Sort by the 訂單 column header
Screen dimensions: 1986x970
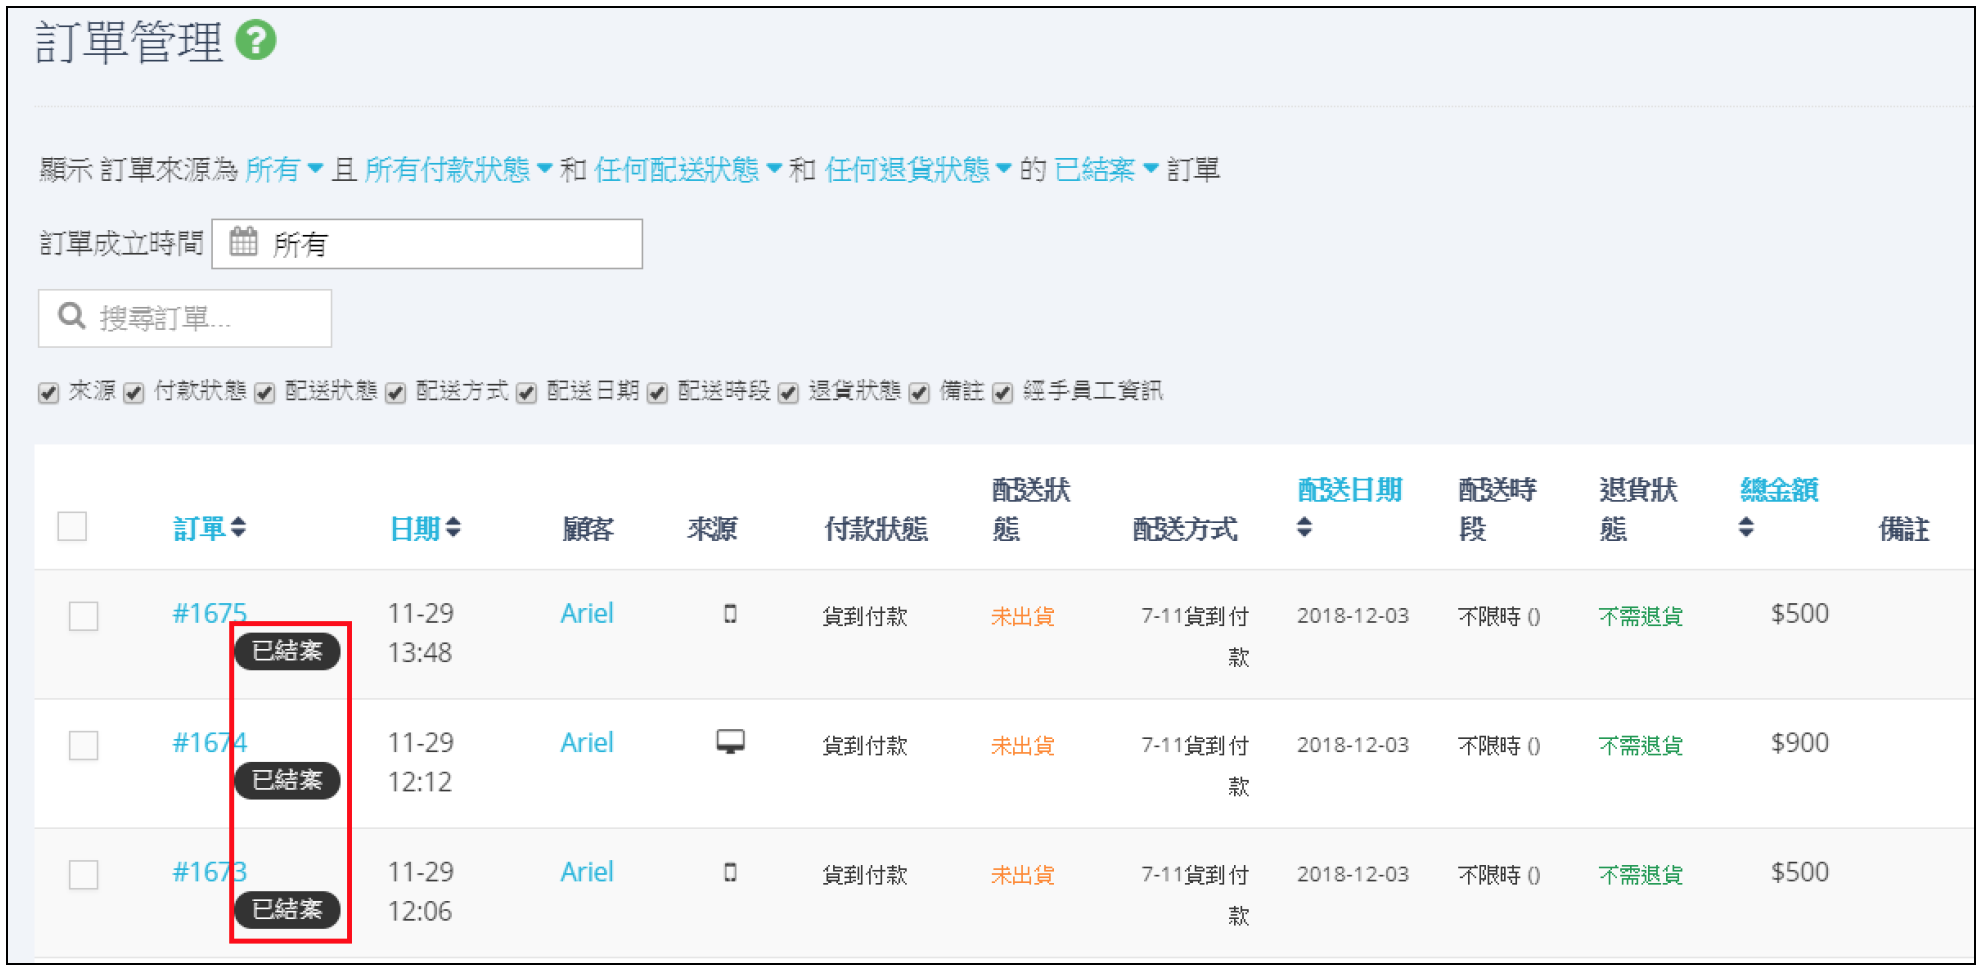click(x=209, y=528)
